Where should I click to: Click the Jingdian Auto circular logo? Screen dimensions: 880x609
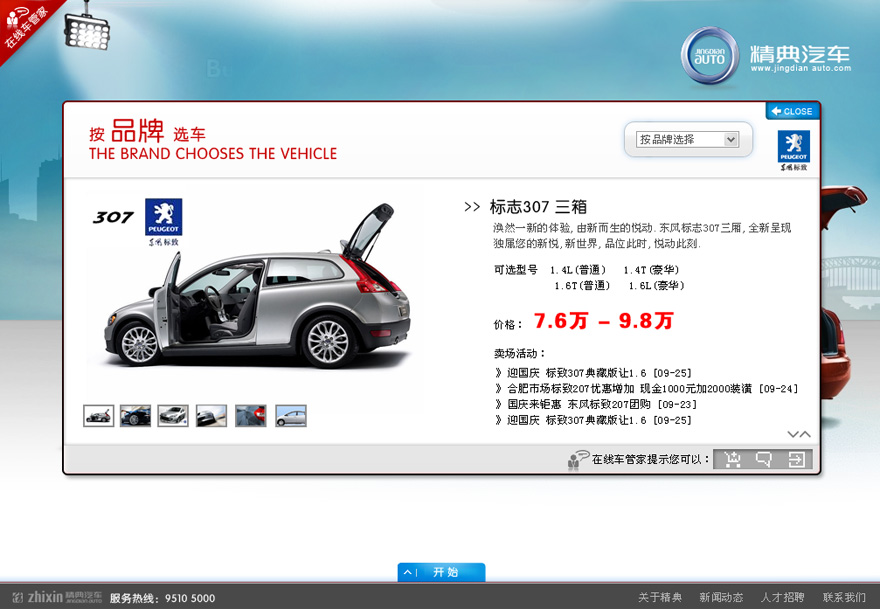(x=709, y=57)
